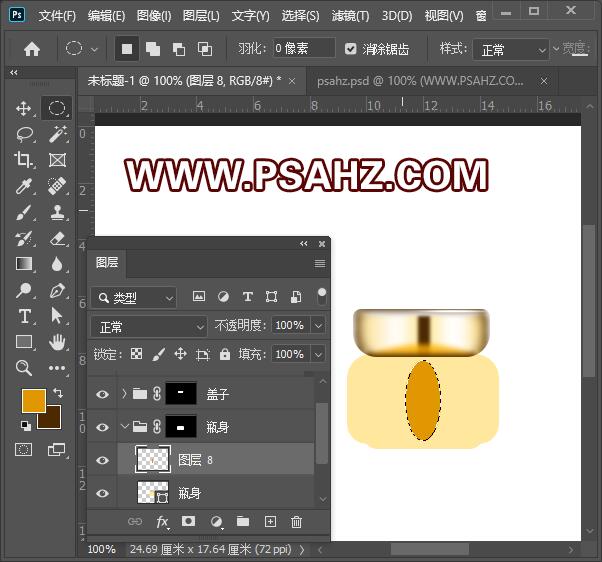
Task: Select the Hand tool
Action: point(57,342)
